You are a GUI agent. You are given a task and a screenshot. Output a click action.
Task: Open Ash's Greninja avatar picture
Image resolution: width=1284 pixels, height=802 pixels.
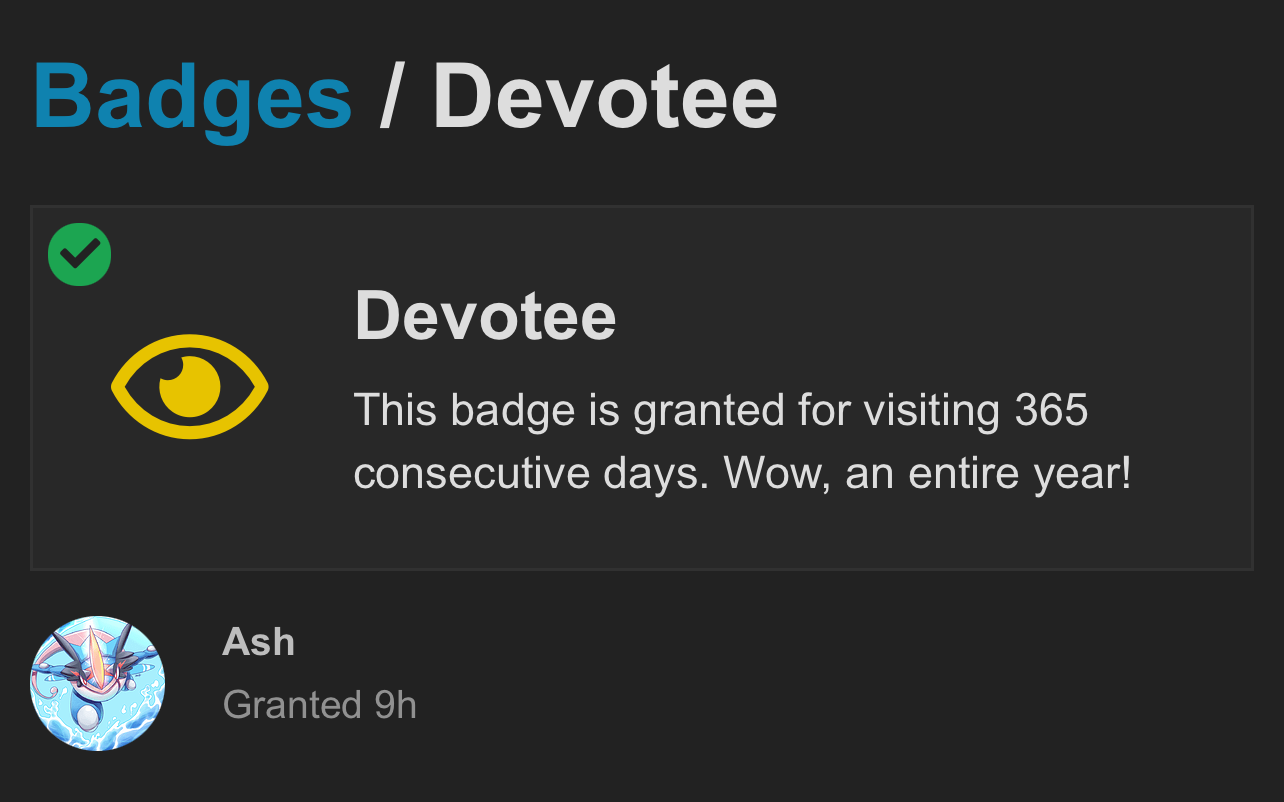click(98, 683)
